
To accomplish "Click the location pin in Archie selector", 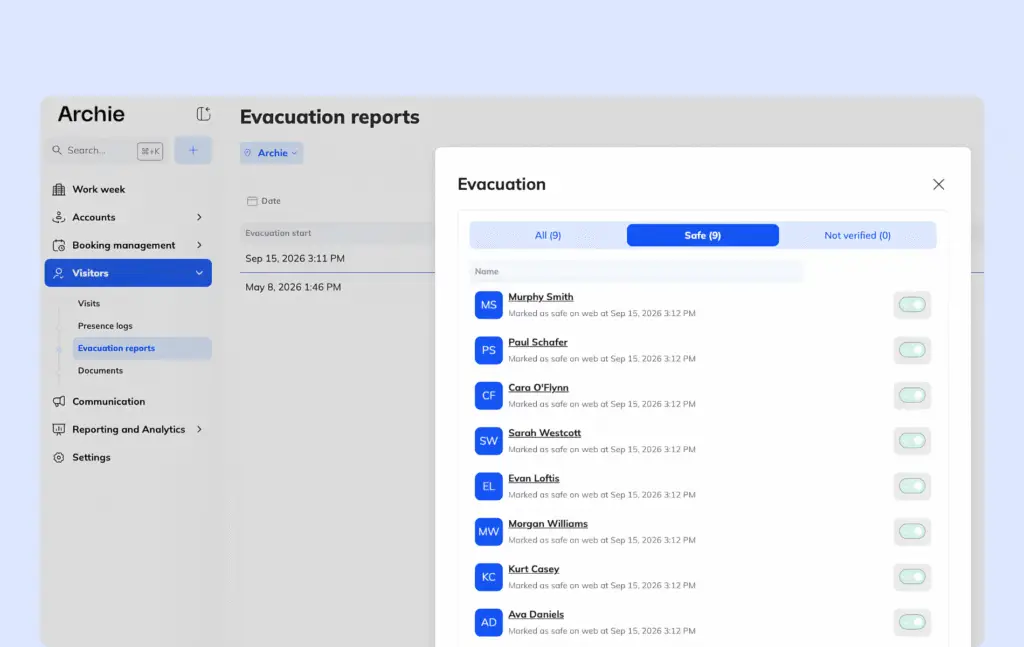I will (x=248, y=153).
